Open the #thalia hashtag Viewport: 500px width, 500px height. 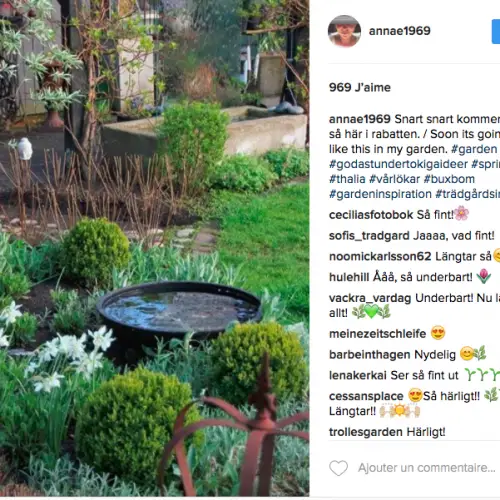(347, 179)
